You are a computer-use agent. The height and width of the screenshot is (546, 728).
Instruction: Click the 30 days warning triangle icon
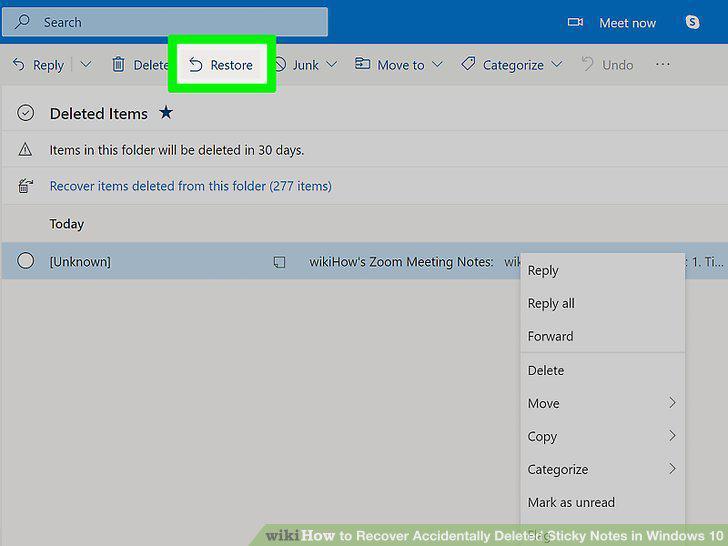[x=25, y=150]
